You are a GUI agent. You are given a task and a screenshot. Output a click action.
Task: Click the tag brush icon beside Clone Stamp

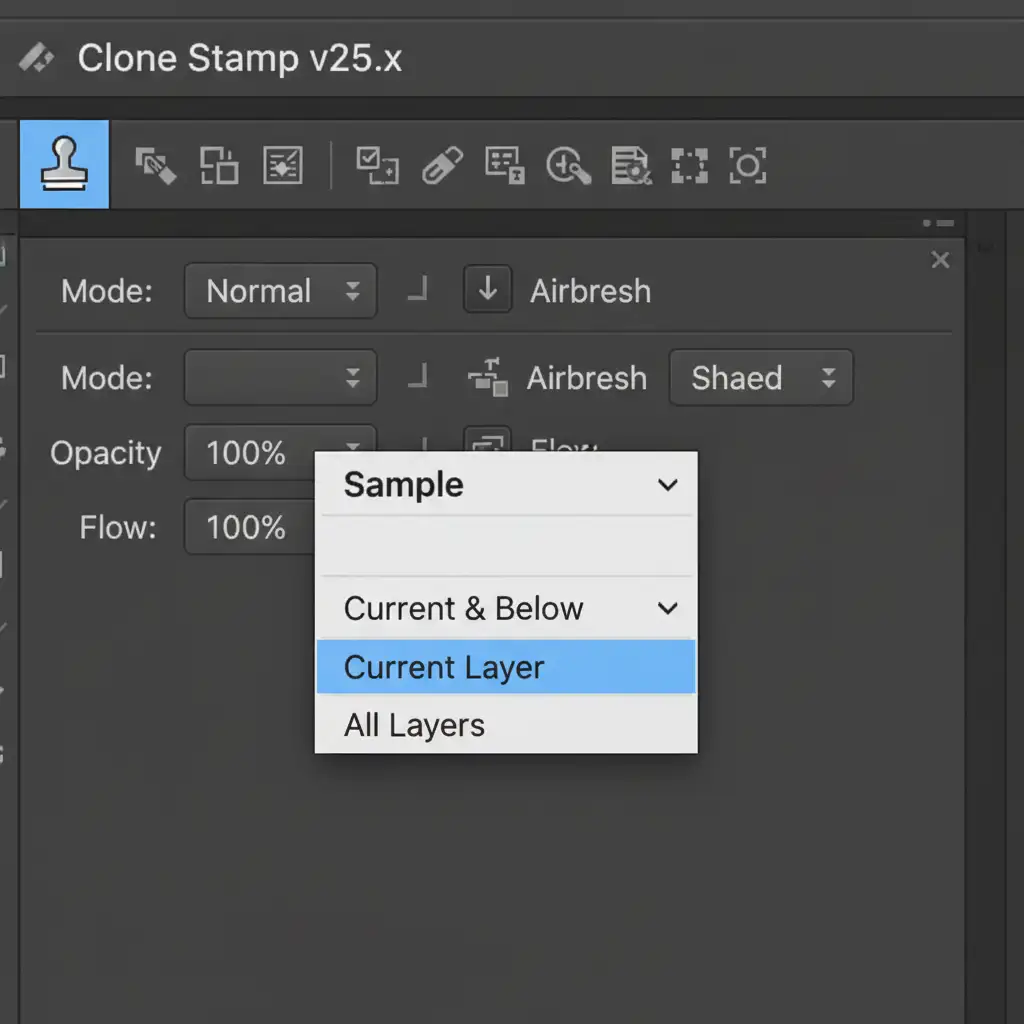(x=156, y=166)
